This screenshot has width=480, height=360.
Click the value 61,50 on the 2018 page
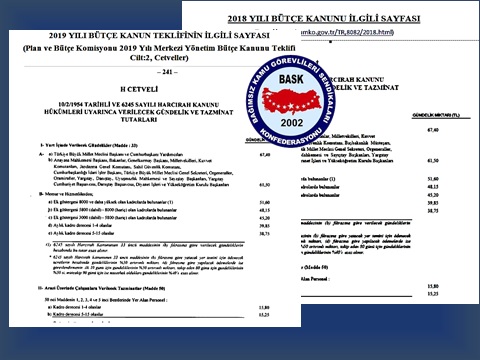click(x=433, y=161)
